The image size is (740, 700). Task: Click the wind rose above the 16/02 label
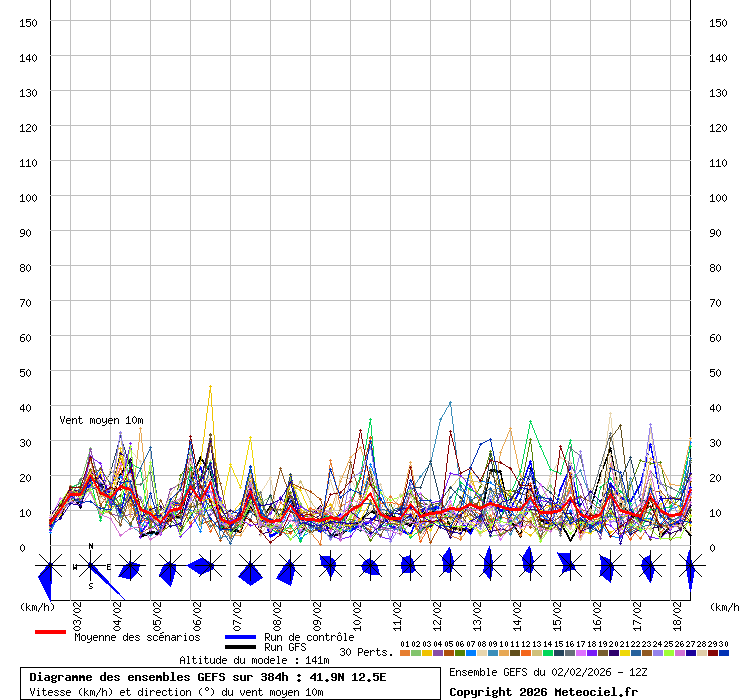click(x=608, y=566)
